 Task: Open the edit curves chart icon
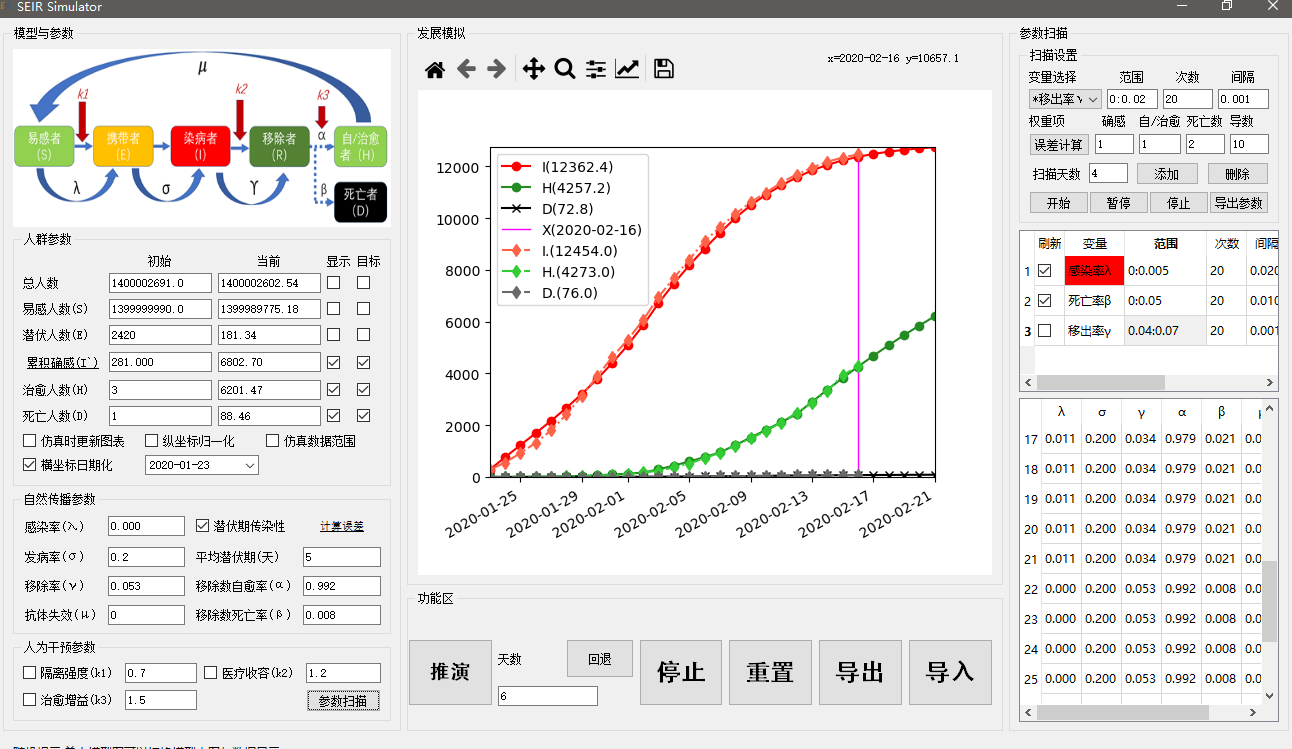pos(627,69)
